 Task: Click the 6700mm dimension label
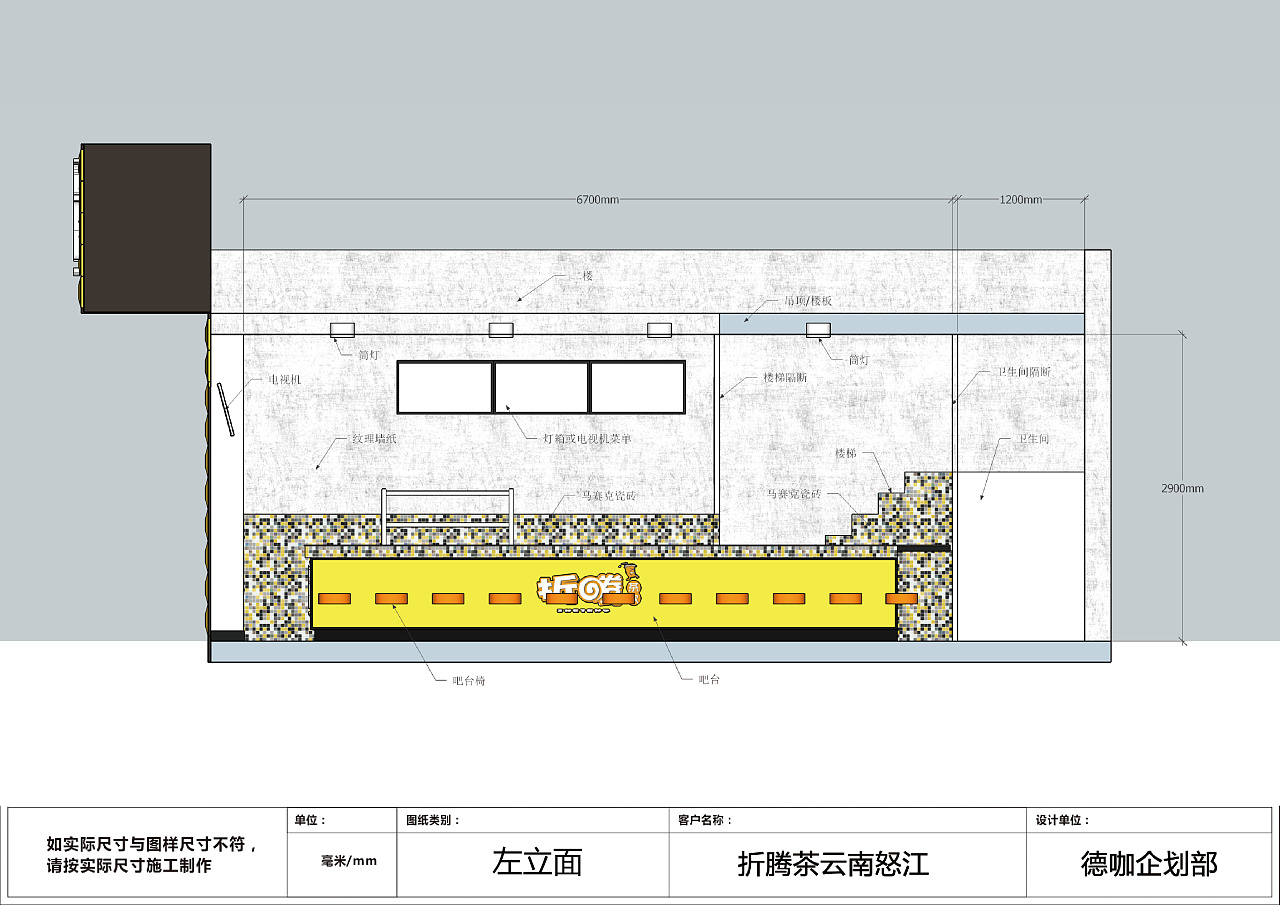[x=596, y=198]
